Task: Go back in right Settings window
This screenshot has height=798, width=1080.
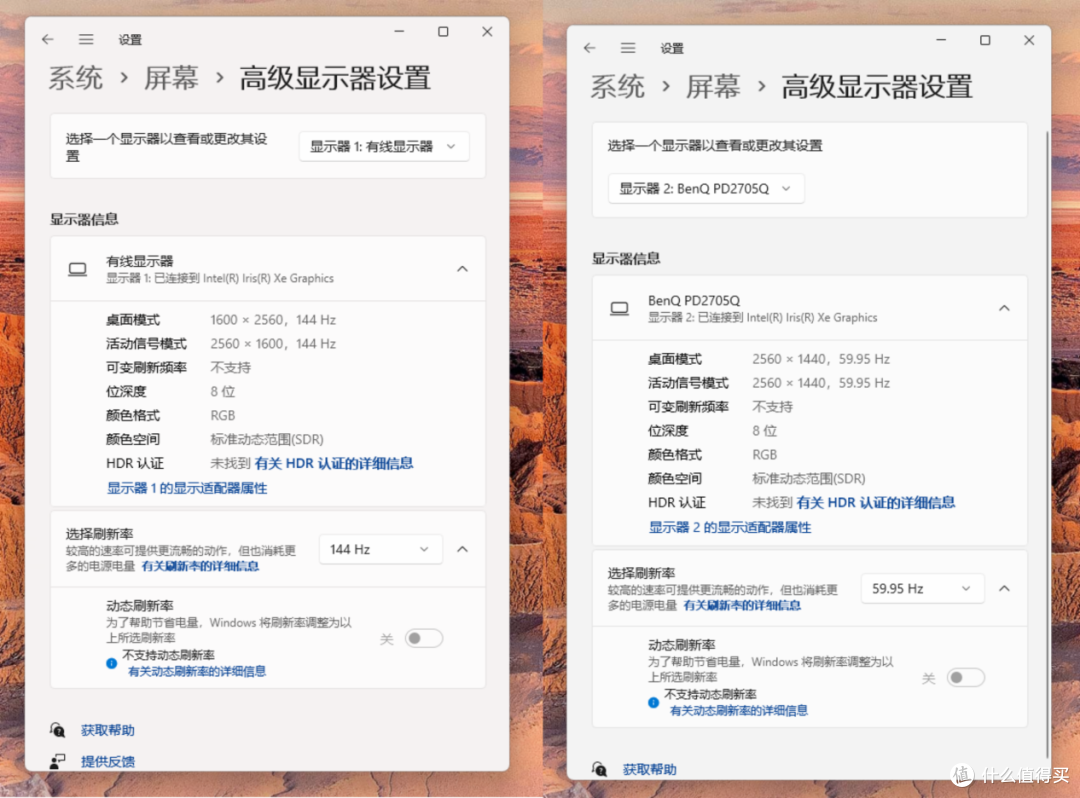Action: [x=590, y=48]
